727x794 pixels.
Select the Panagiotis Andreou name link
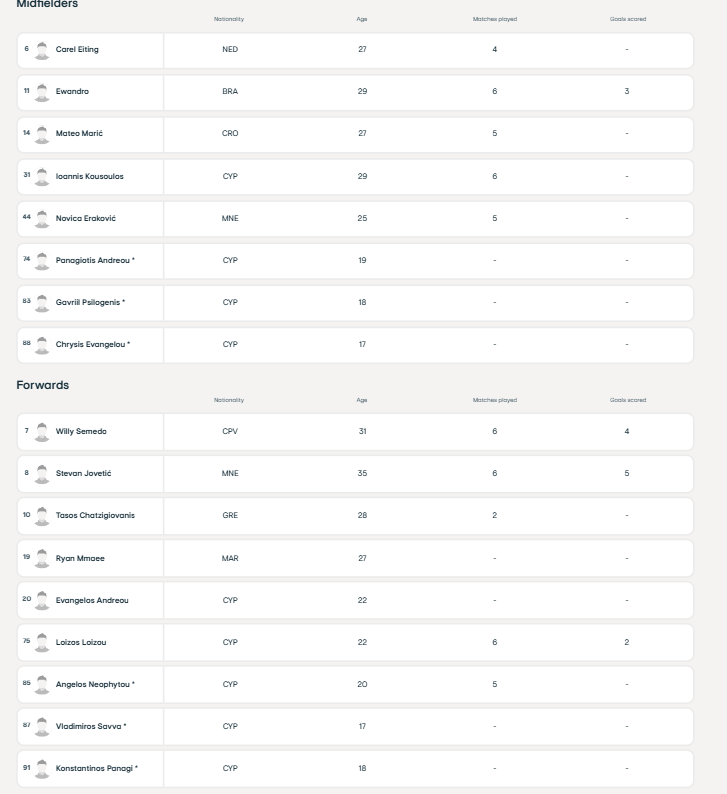95,261
